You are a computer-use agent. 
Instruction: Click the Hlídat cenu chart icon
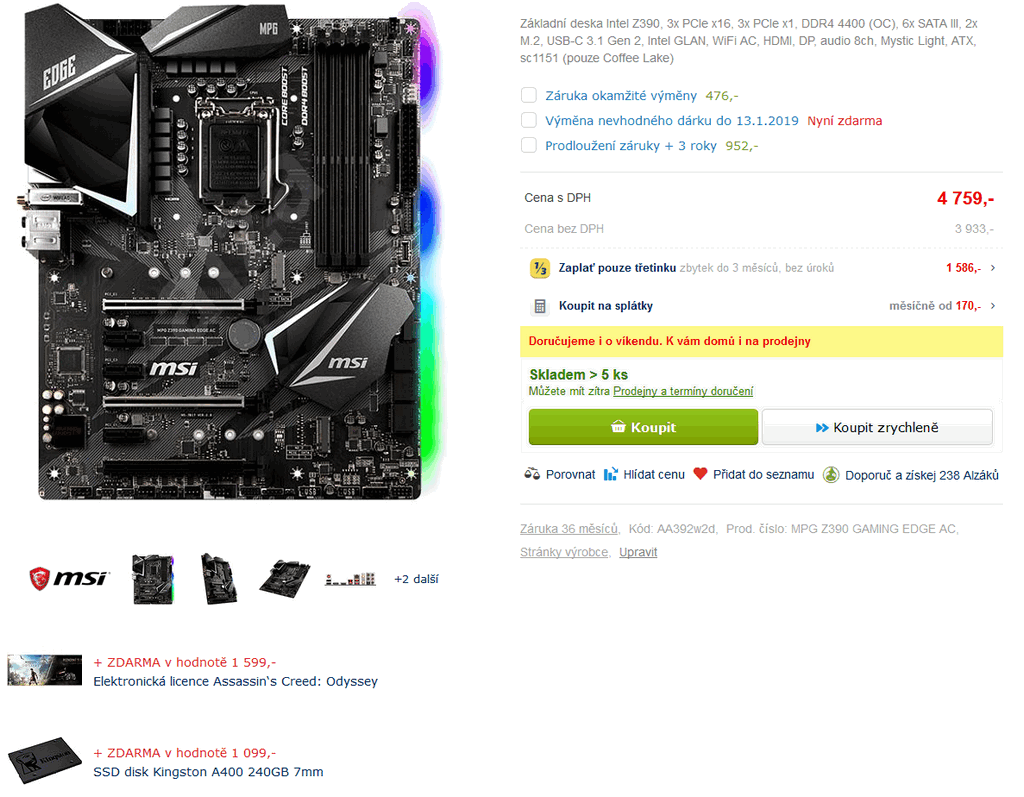point(610,474)
